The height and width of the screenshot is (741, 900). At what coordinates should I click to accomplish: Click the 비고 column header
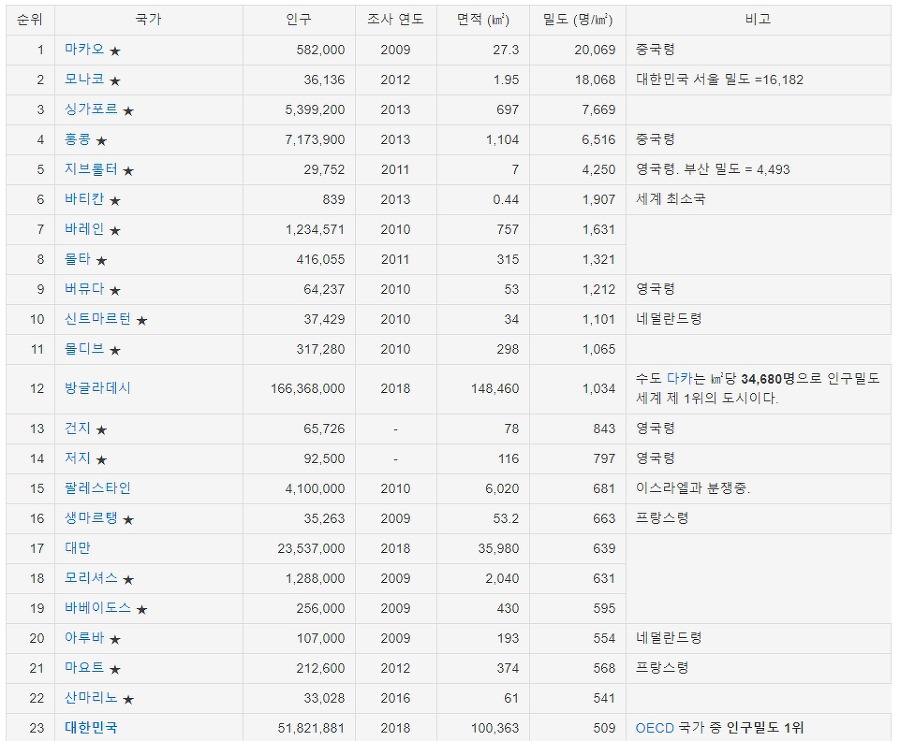[x=758, y=20]
